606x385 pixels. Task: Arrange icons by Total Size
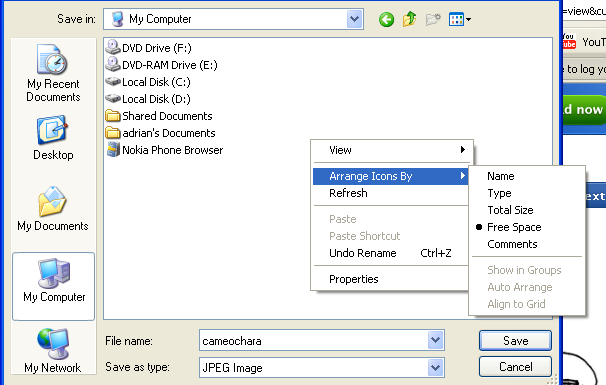click(527, 210)
